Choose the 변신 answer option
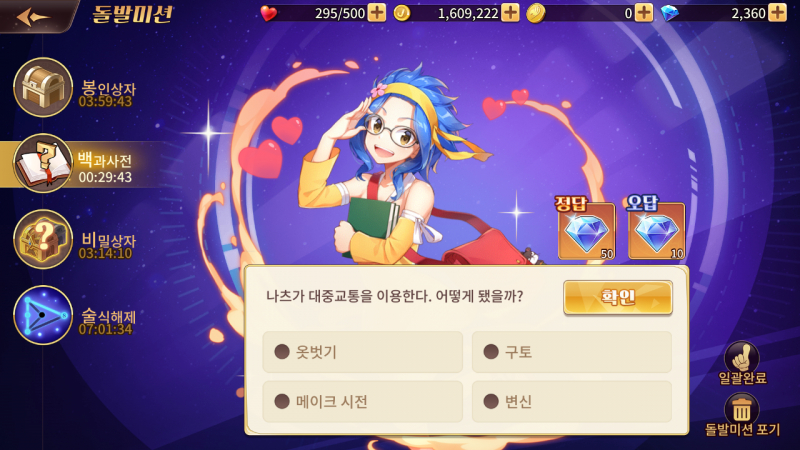 pos(571,402)
